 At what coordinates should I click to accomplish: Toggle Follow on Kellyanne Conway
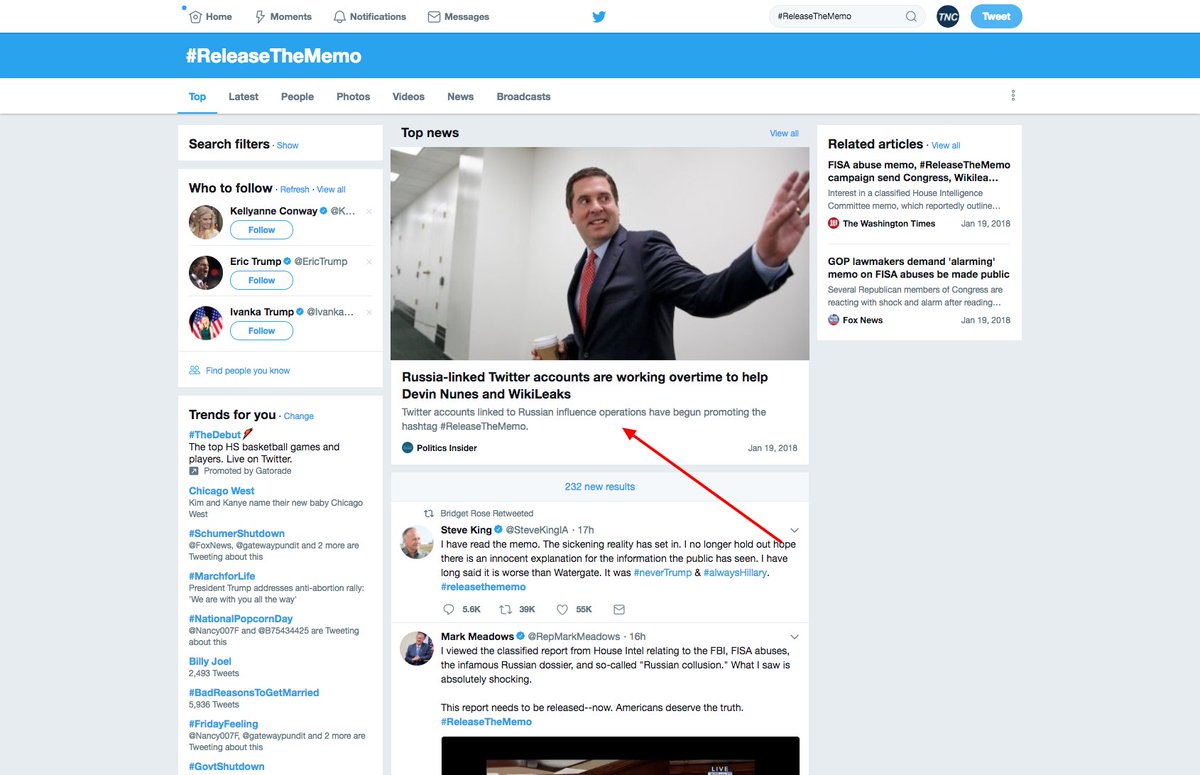[x=261, y=229]
